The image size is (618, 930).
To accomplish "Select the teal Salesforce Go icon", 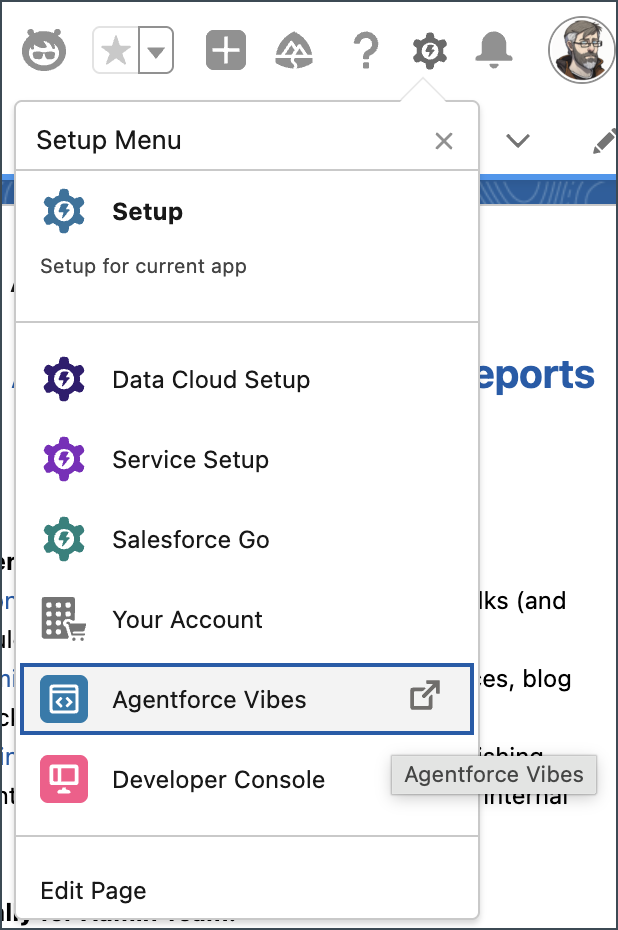I will (x=64, y=539).
